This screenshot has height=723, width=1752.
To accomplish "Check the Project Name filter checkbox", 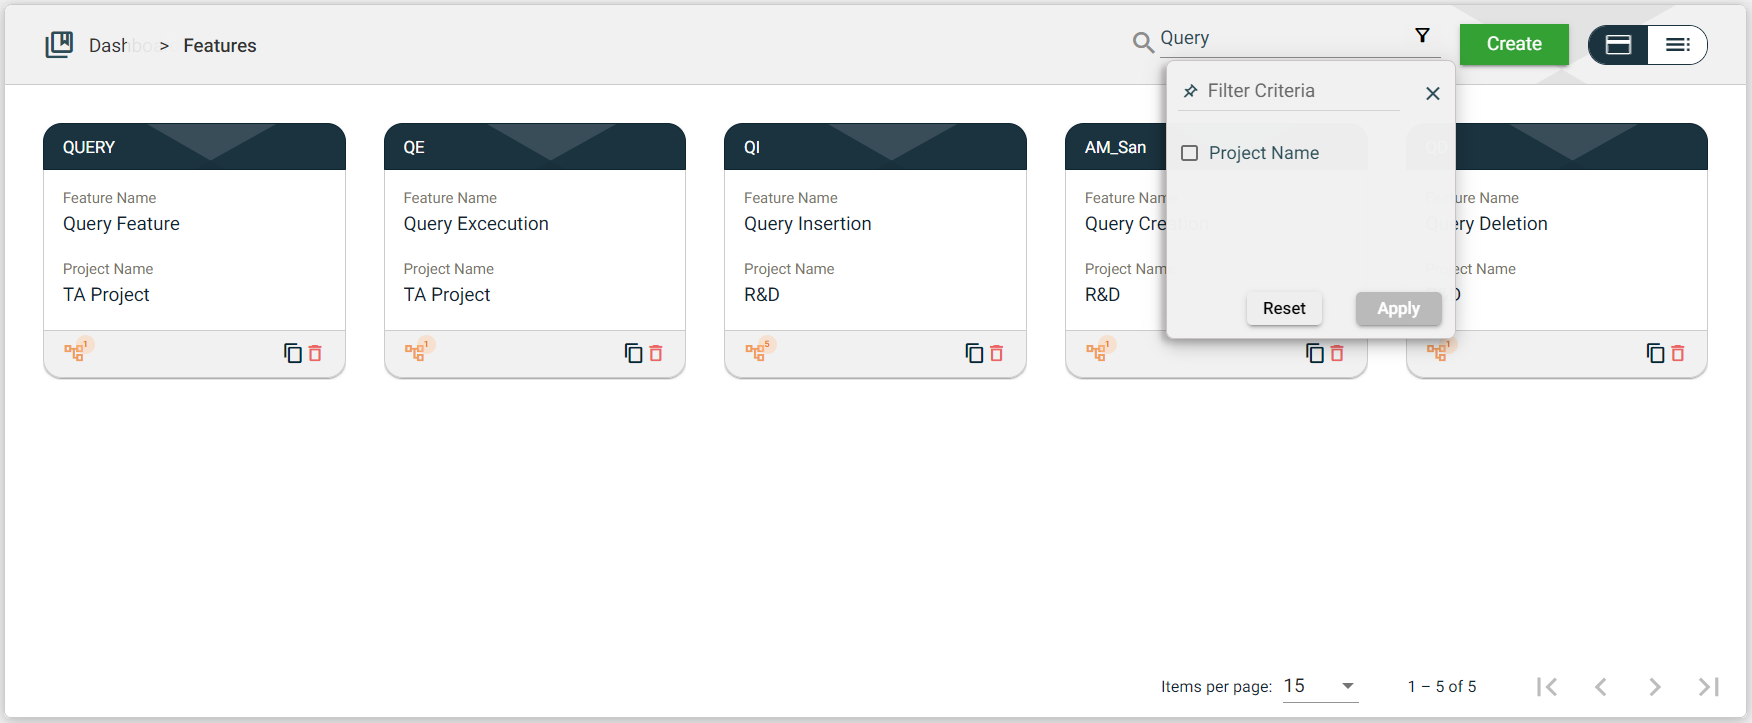I will (1190, 153).
